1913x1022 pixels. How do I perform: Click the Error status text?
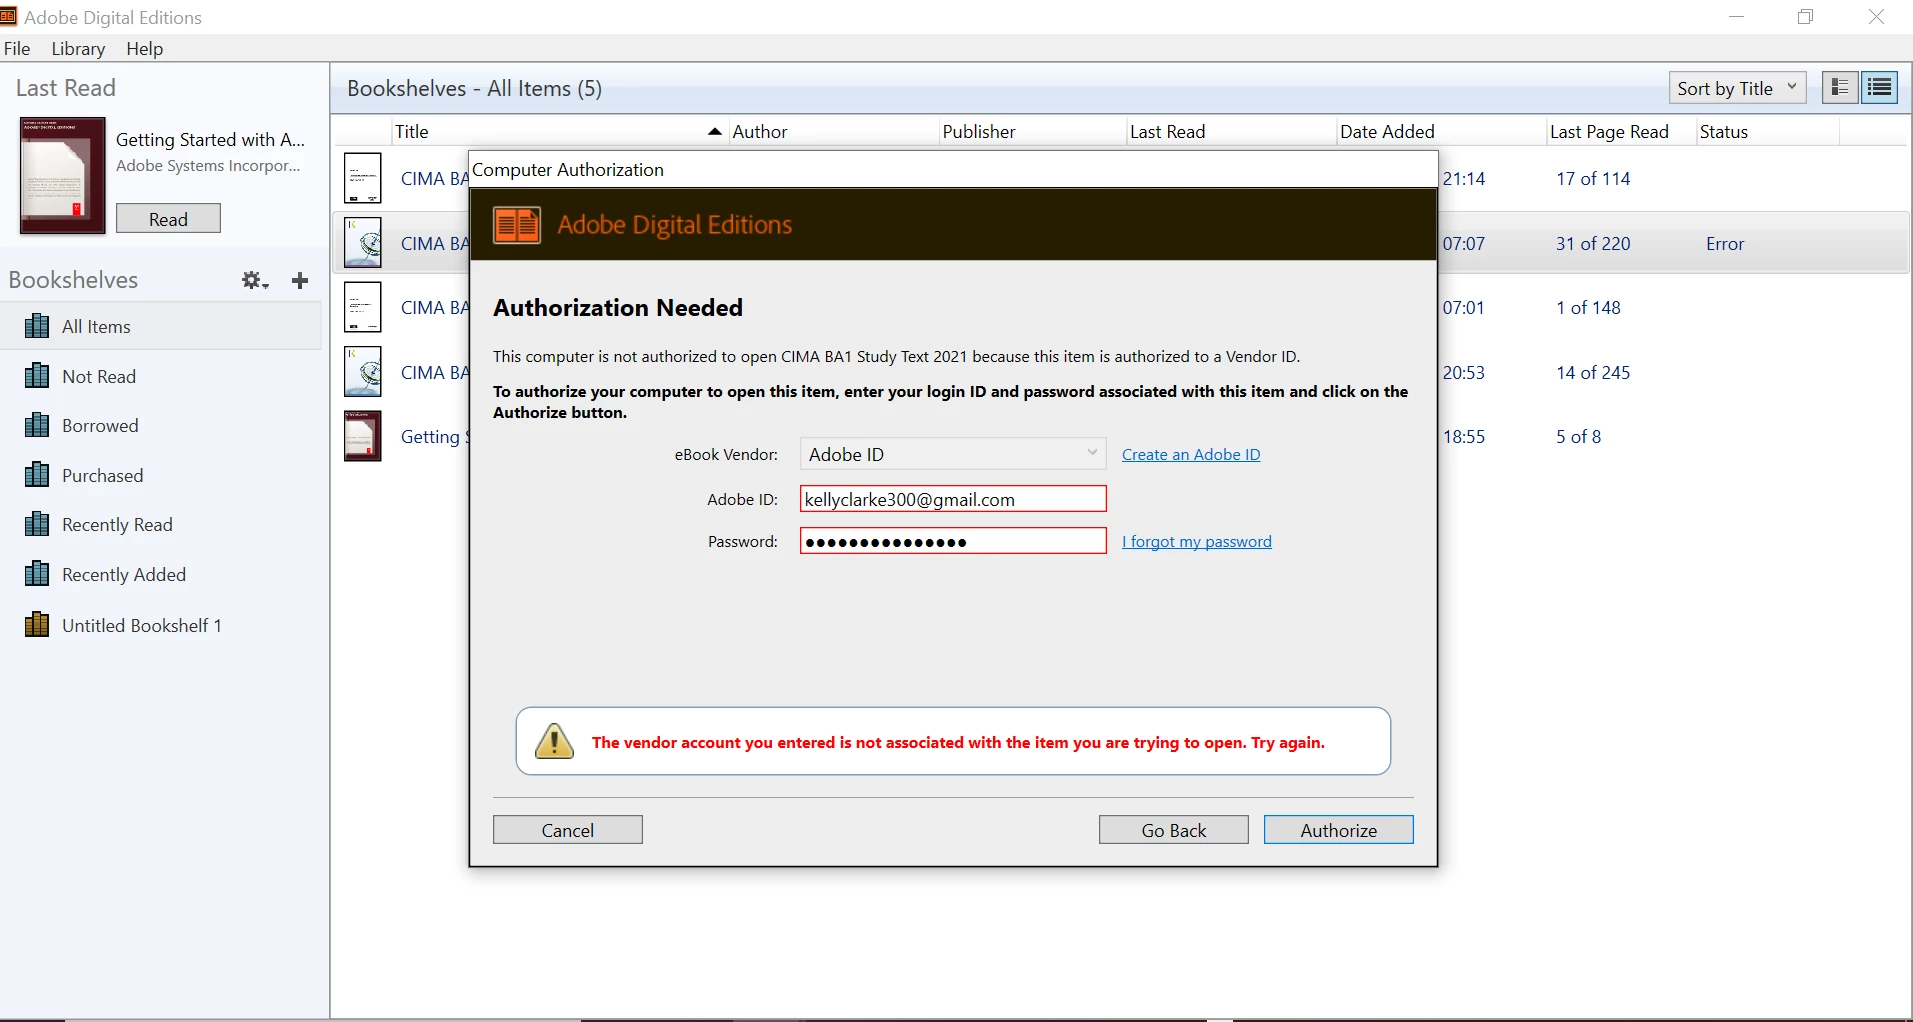tap(1725, 243)
